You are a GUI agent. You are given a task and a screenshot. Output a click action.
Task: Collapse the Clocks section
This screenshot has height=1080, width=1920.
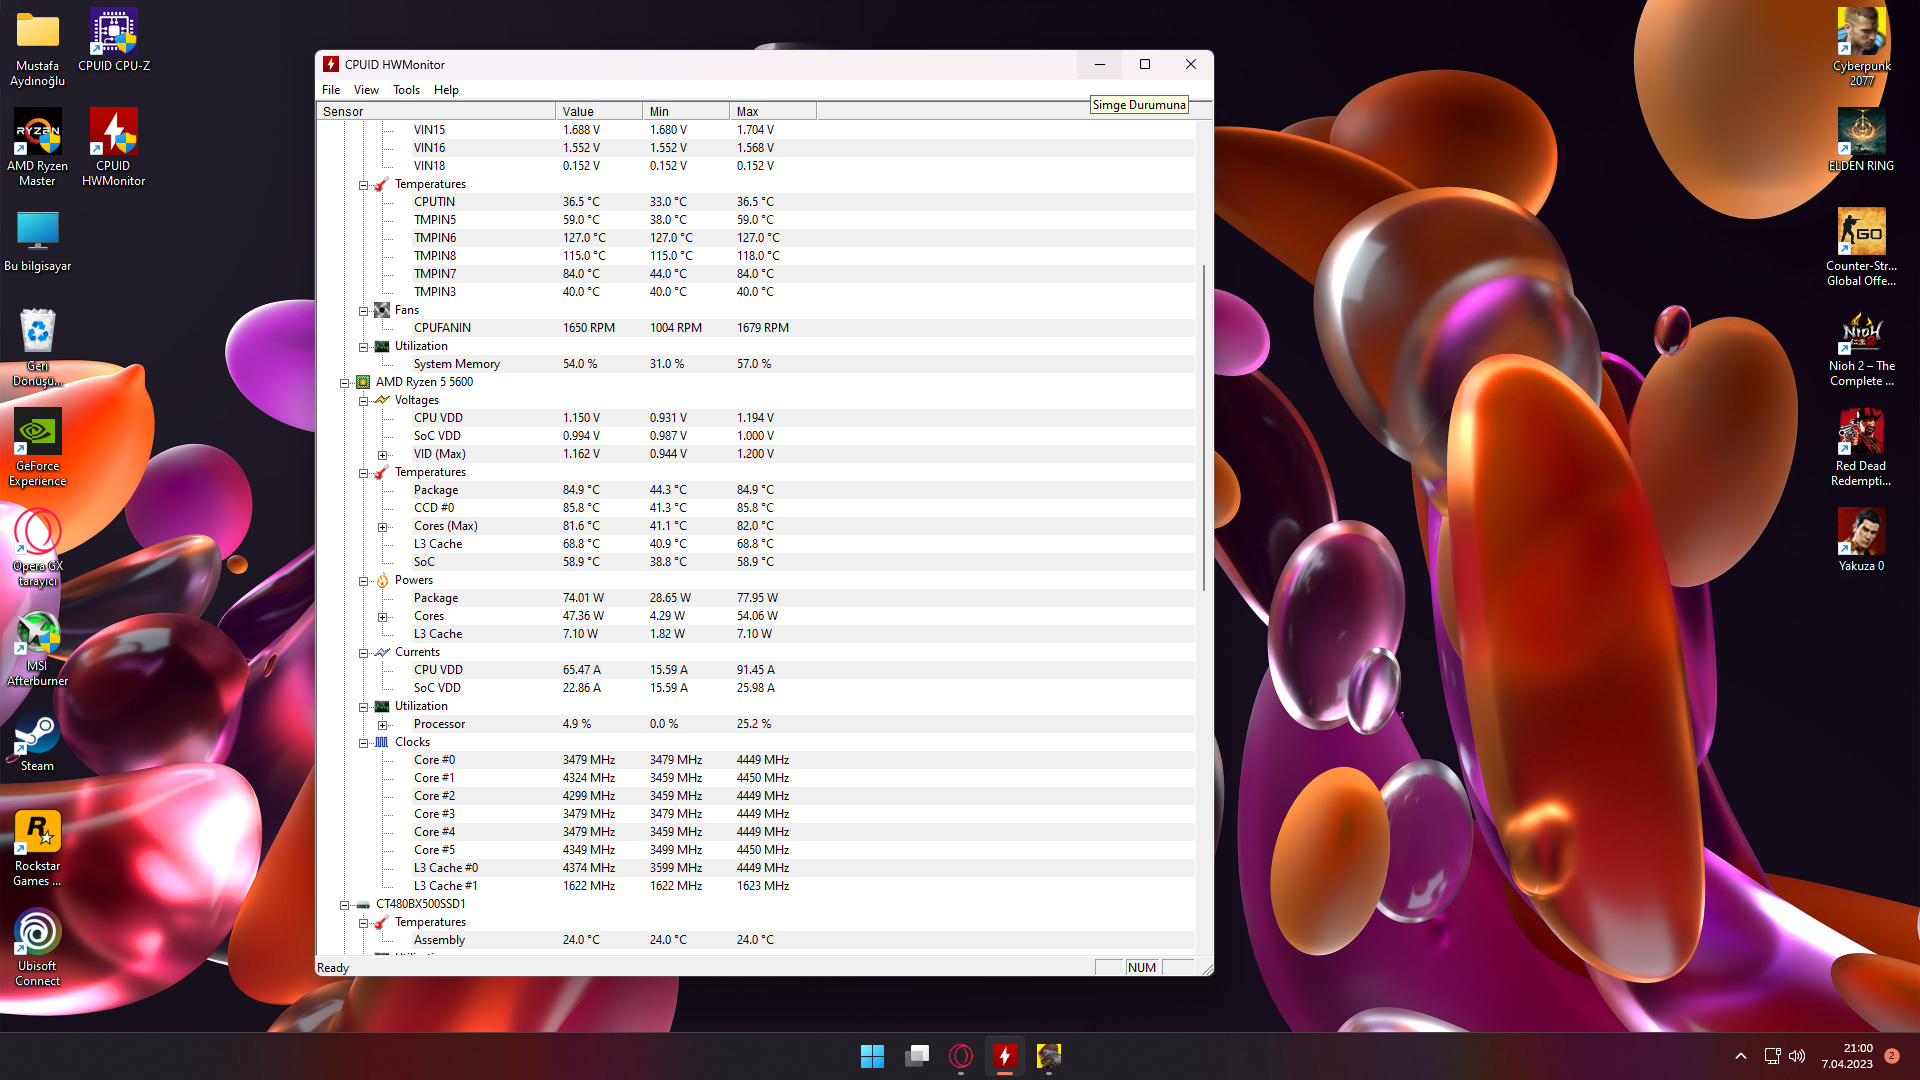point(363,743)
